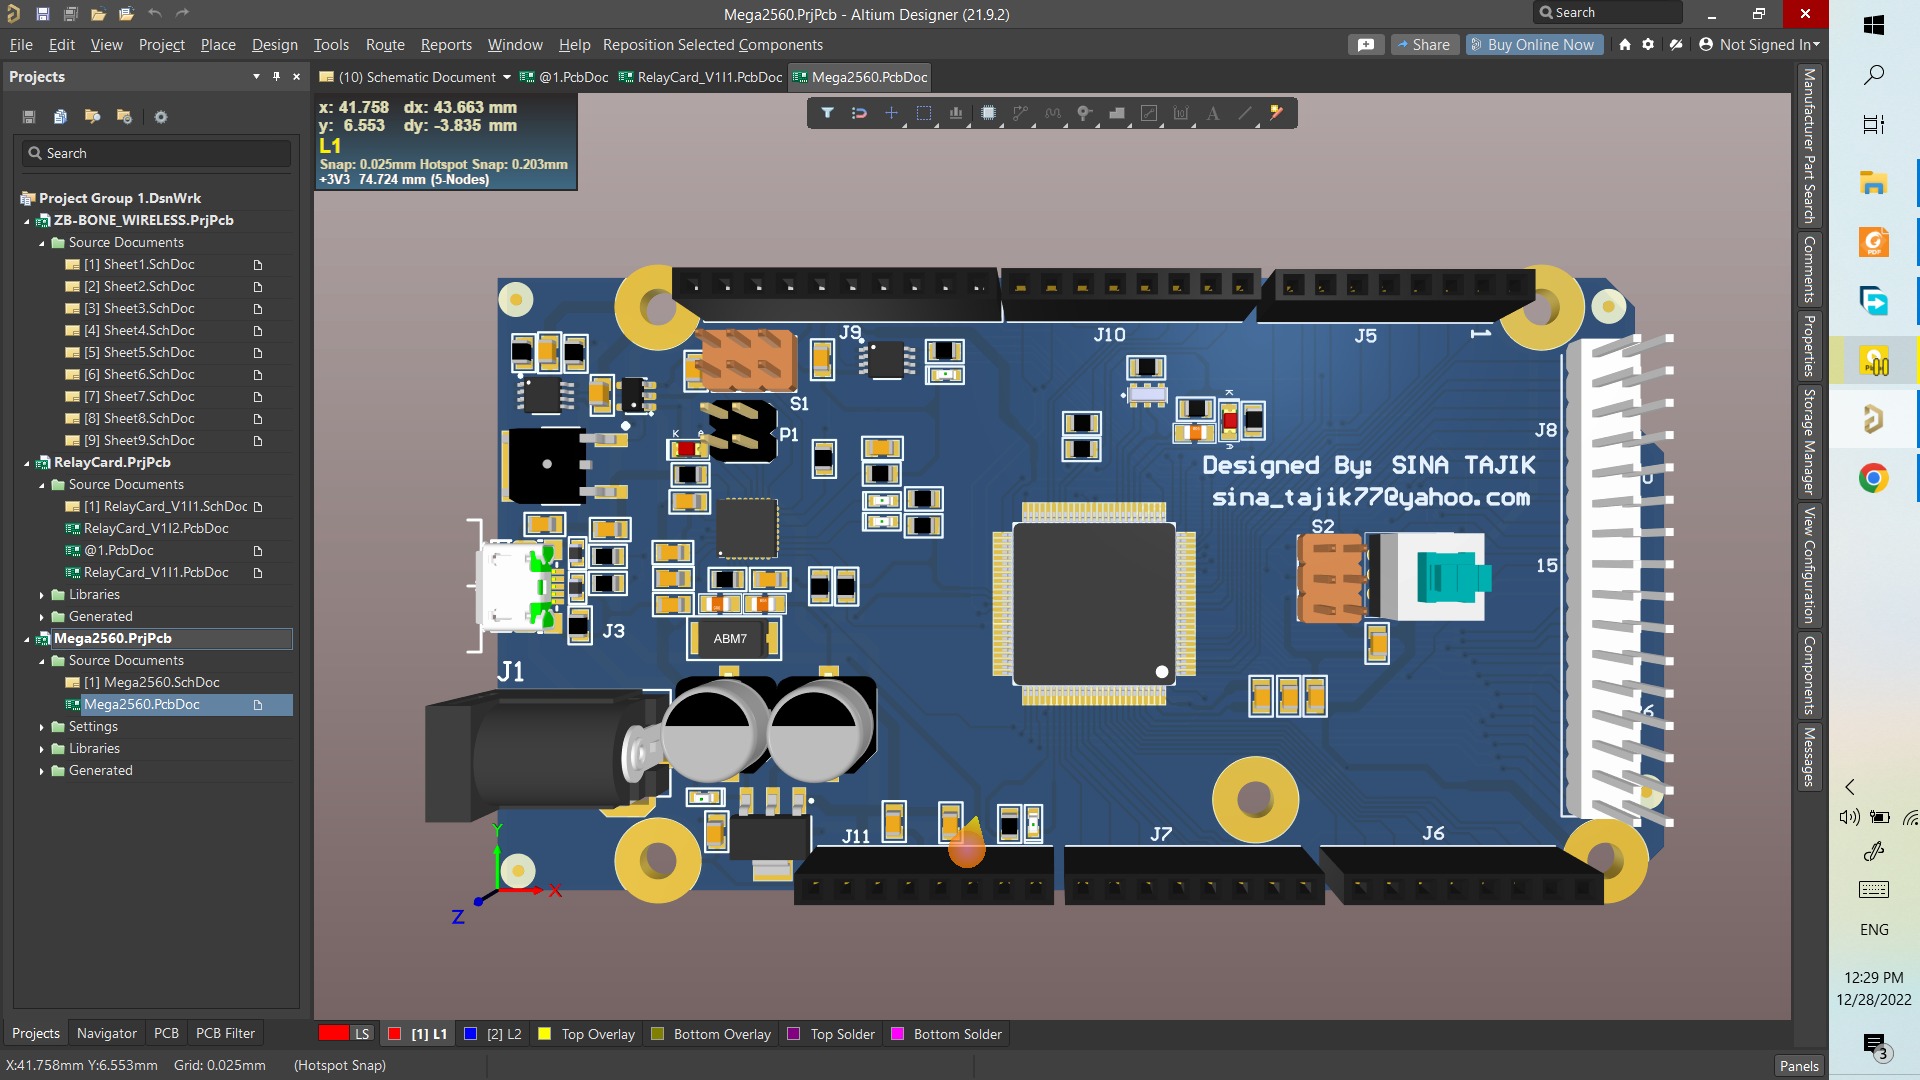Viewport: 1920px width, 1080px height.
Task: Open the Schematic Document tab dropdown arrow
Action: click(507, 77)
